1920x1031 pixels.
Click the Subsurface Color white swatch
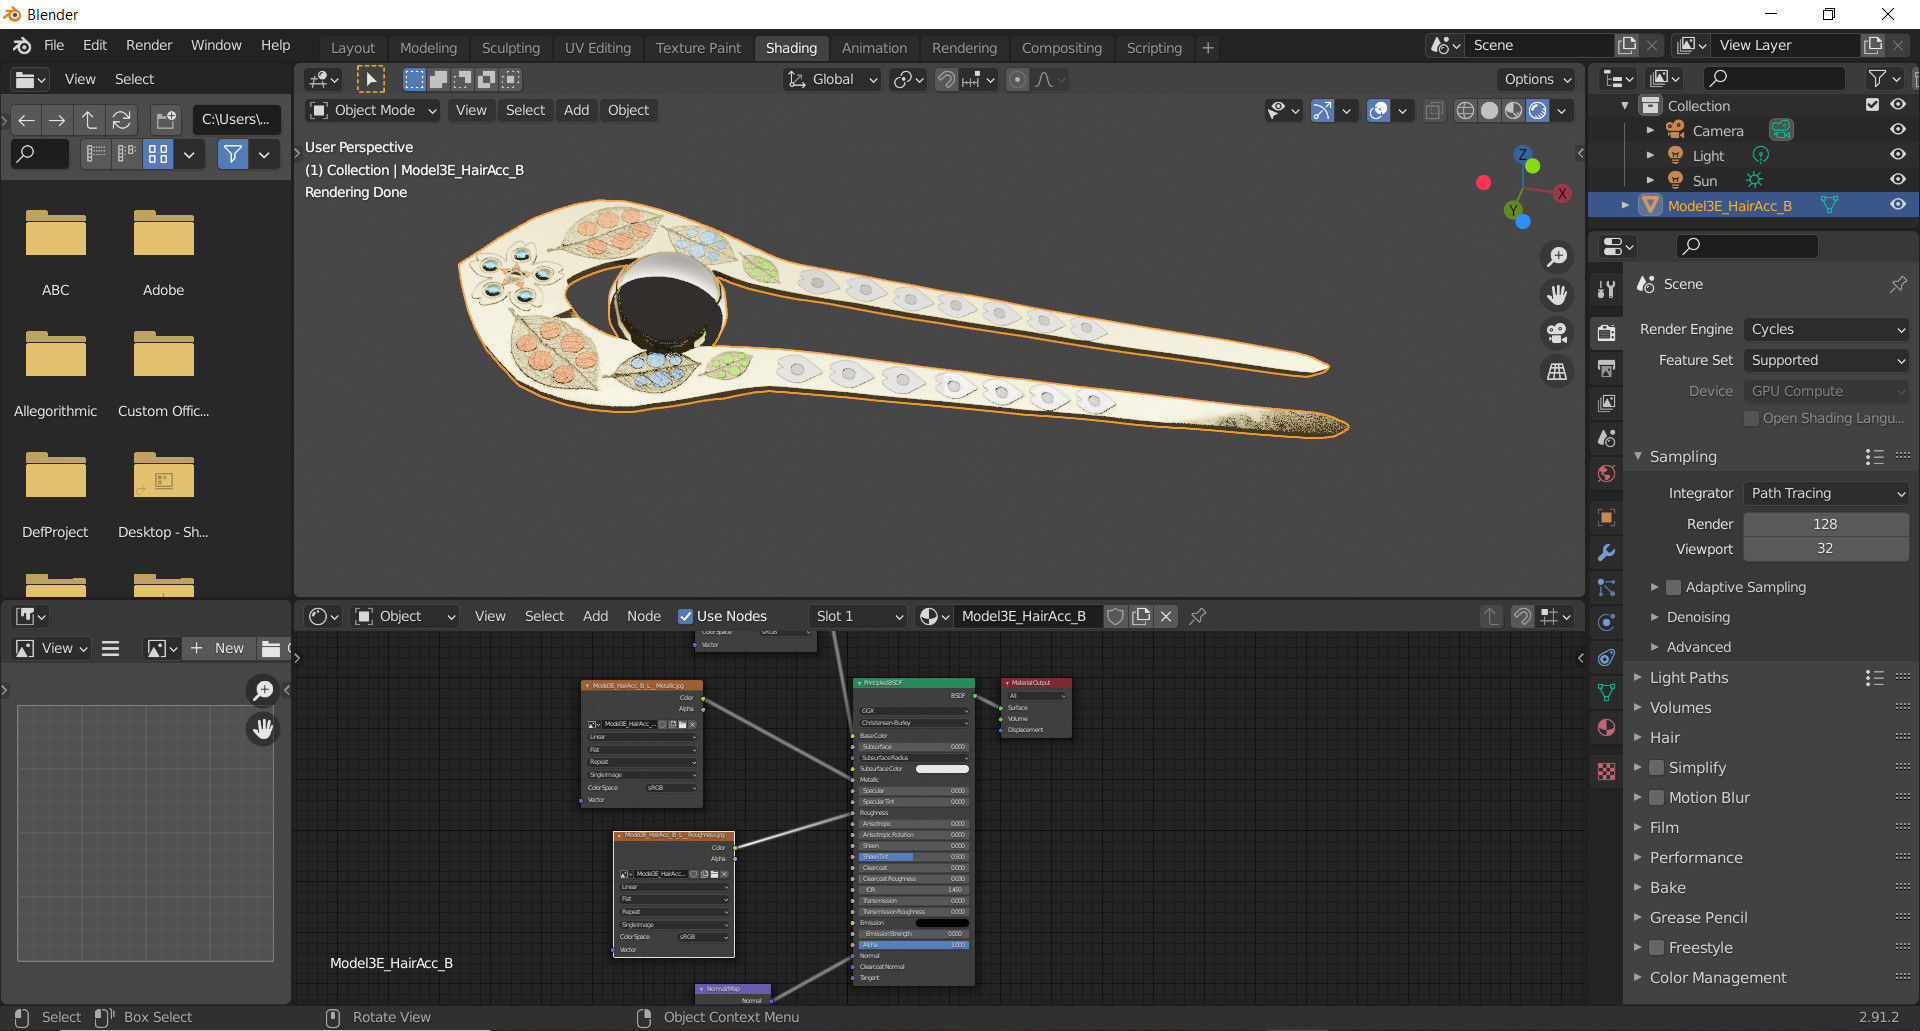(942, 769)
